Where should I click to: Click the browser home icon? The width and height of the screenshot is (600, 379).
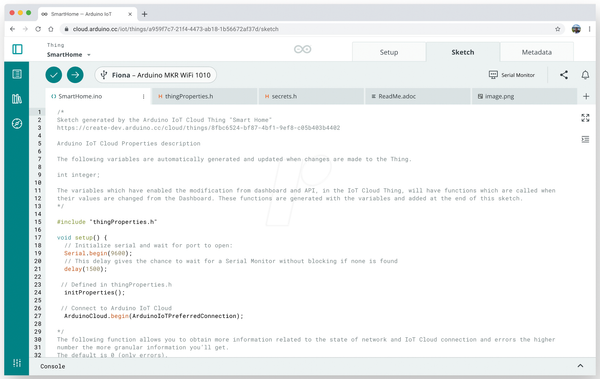pos(51,29)
